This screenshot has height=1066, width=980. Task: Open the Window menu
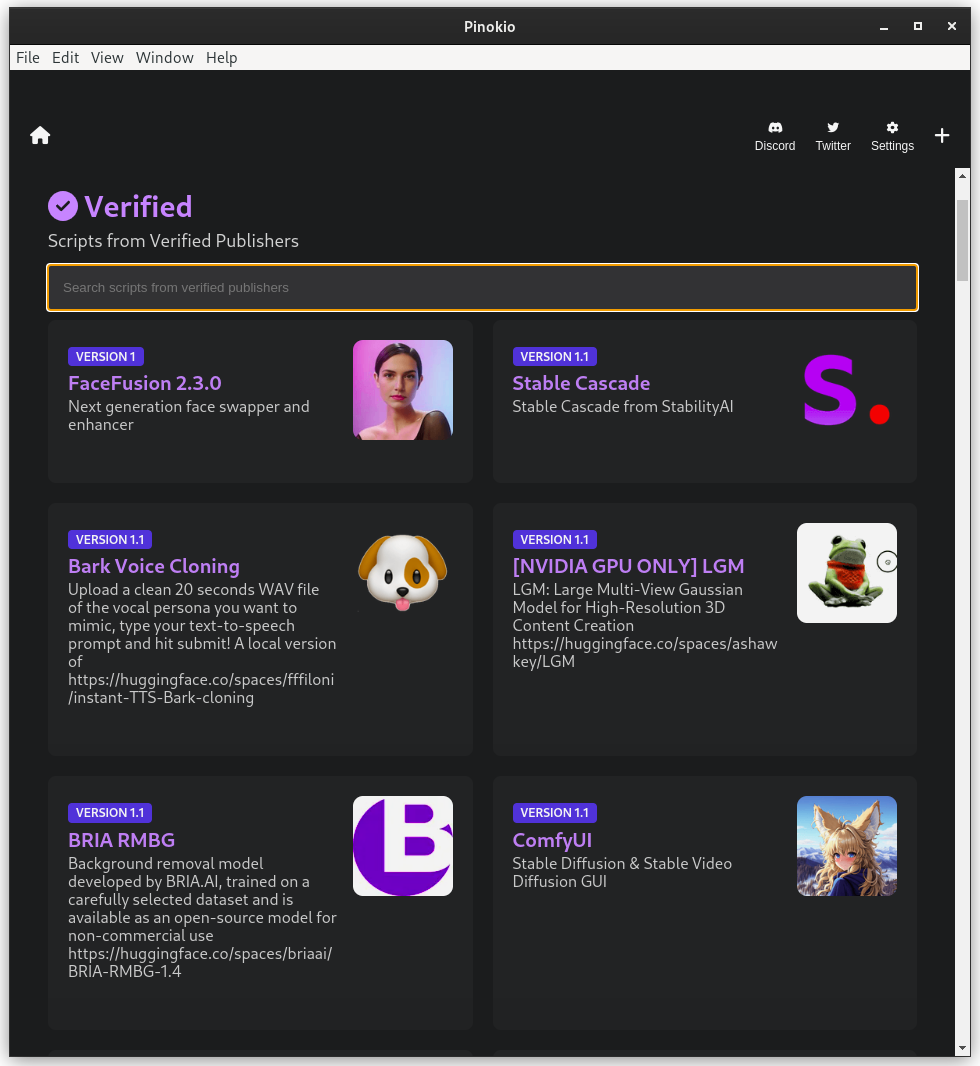coord(164,58)
